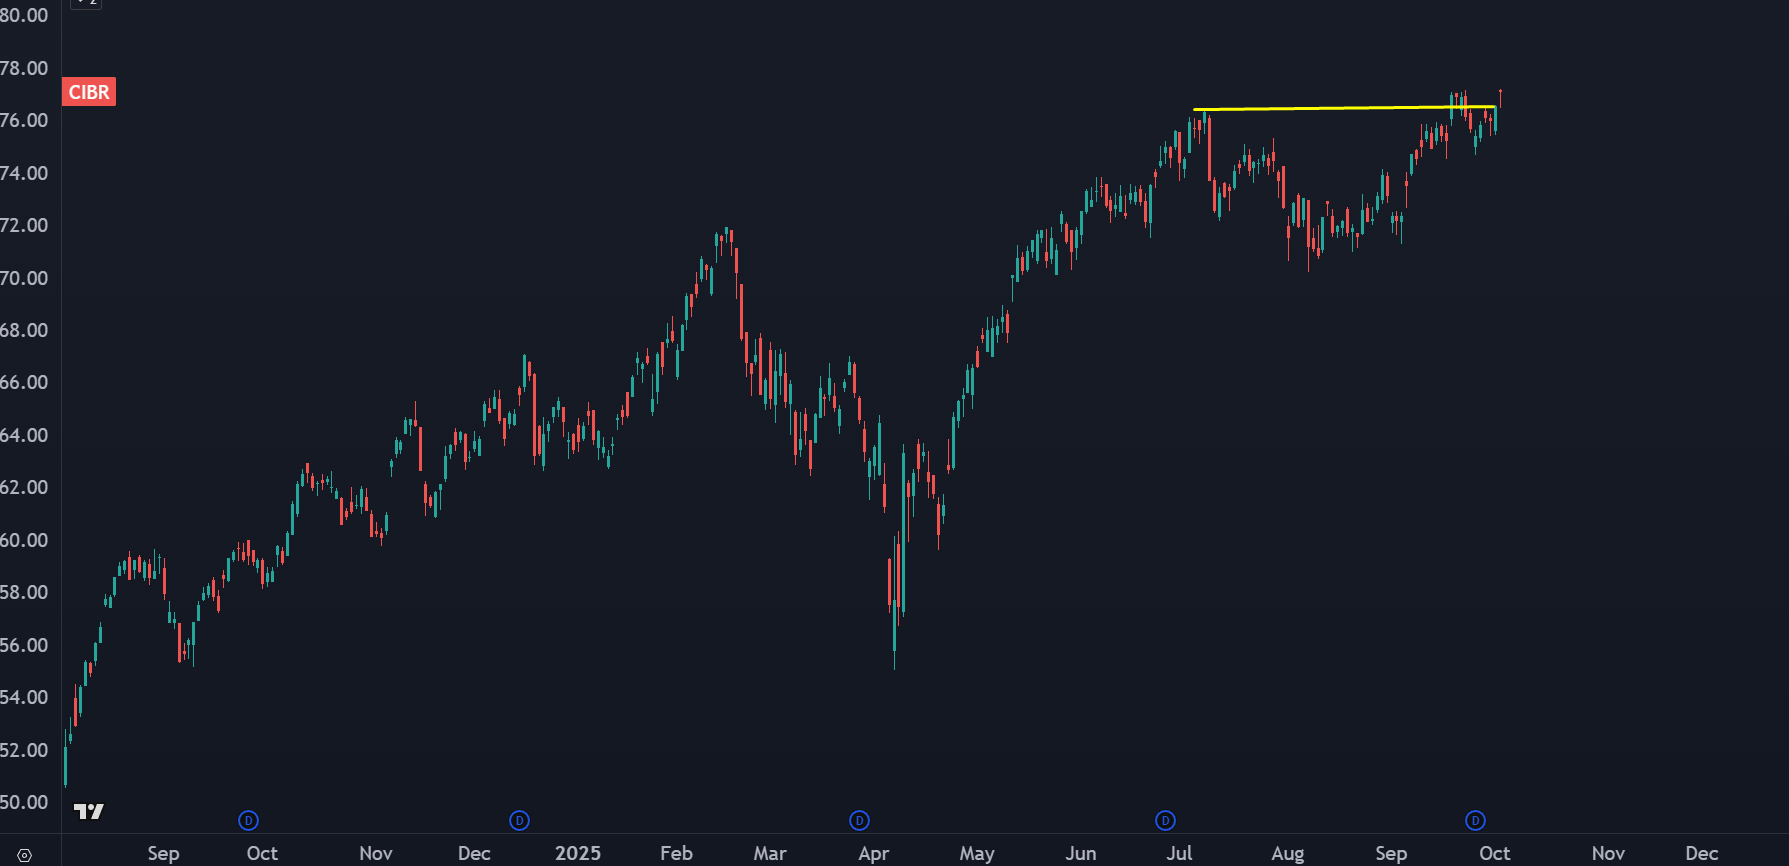
Task: Click the Aug label on the time axis
Action: 1288,853
